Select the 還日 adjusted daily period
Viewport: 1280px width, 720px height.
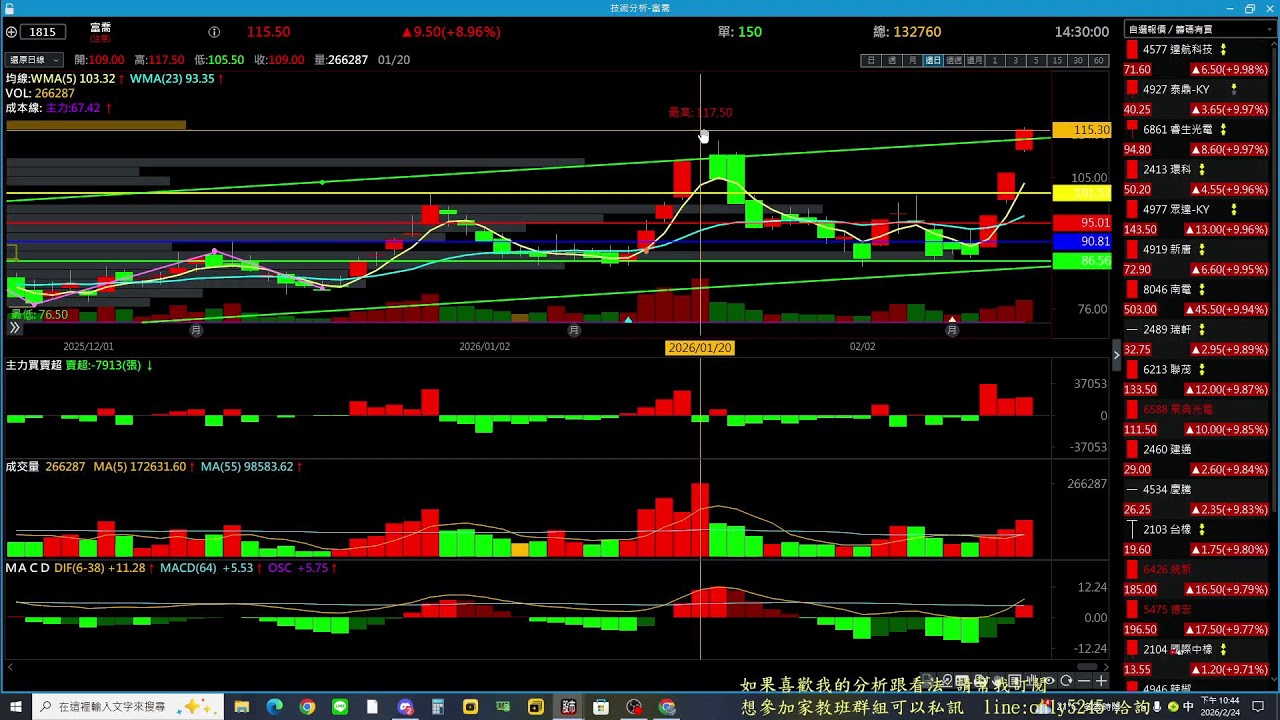pyautogui.click(x=933, y=61)
